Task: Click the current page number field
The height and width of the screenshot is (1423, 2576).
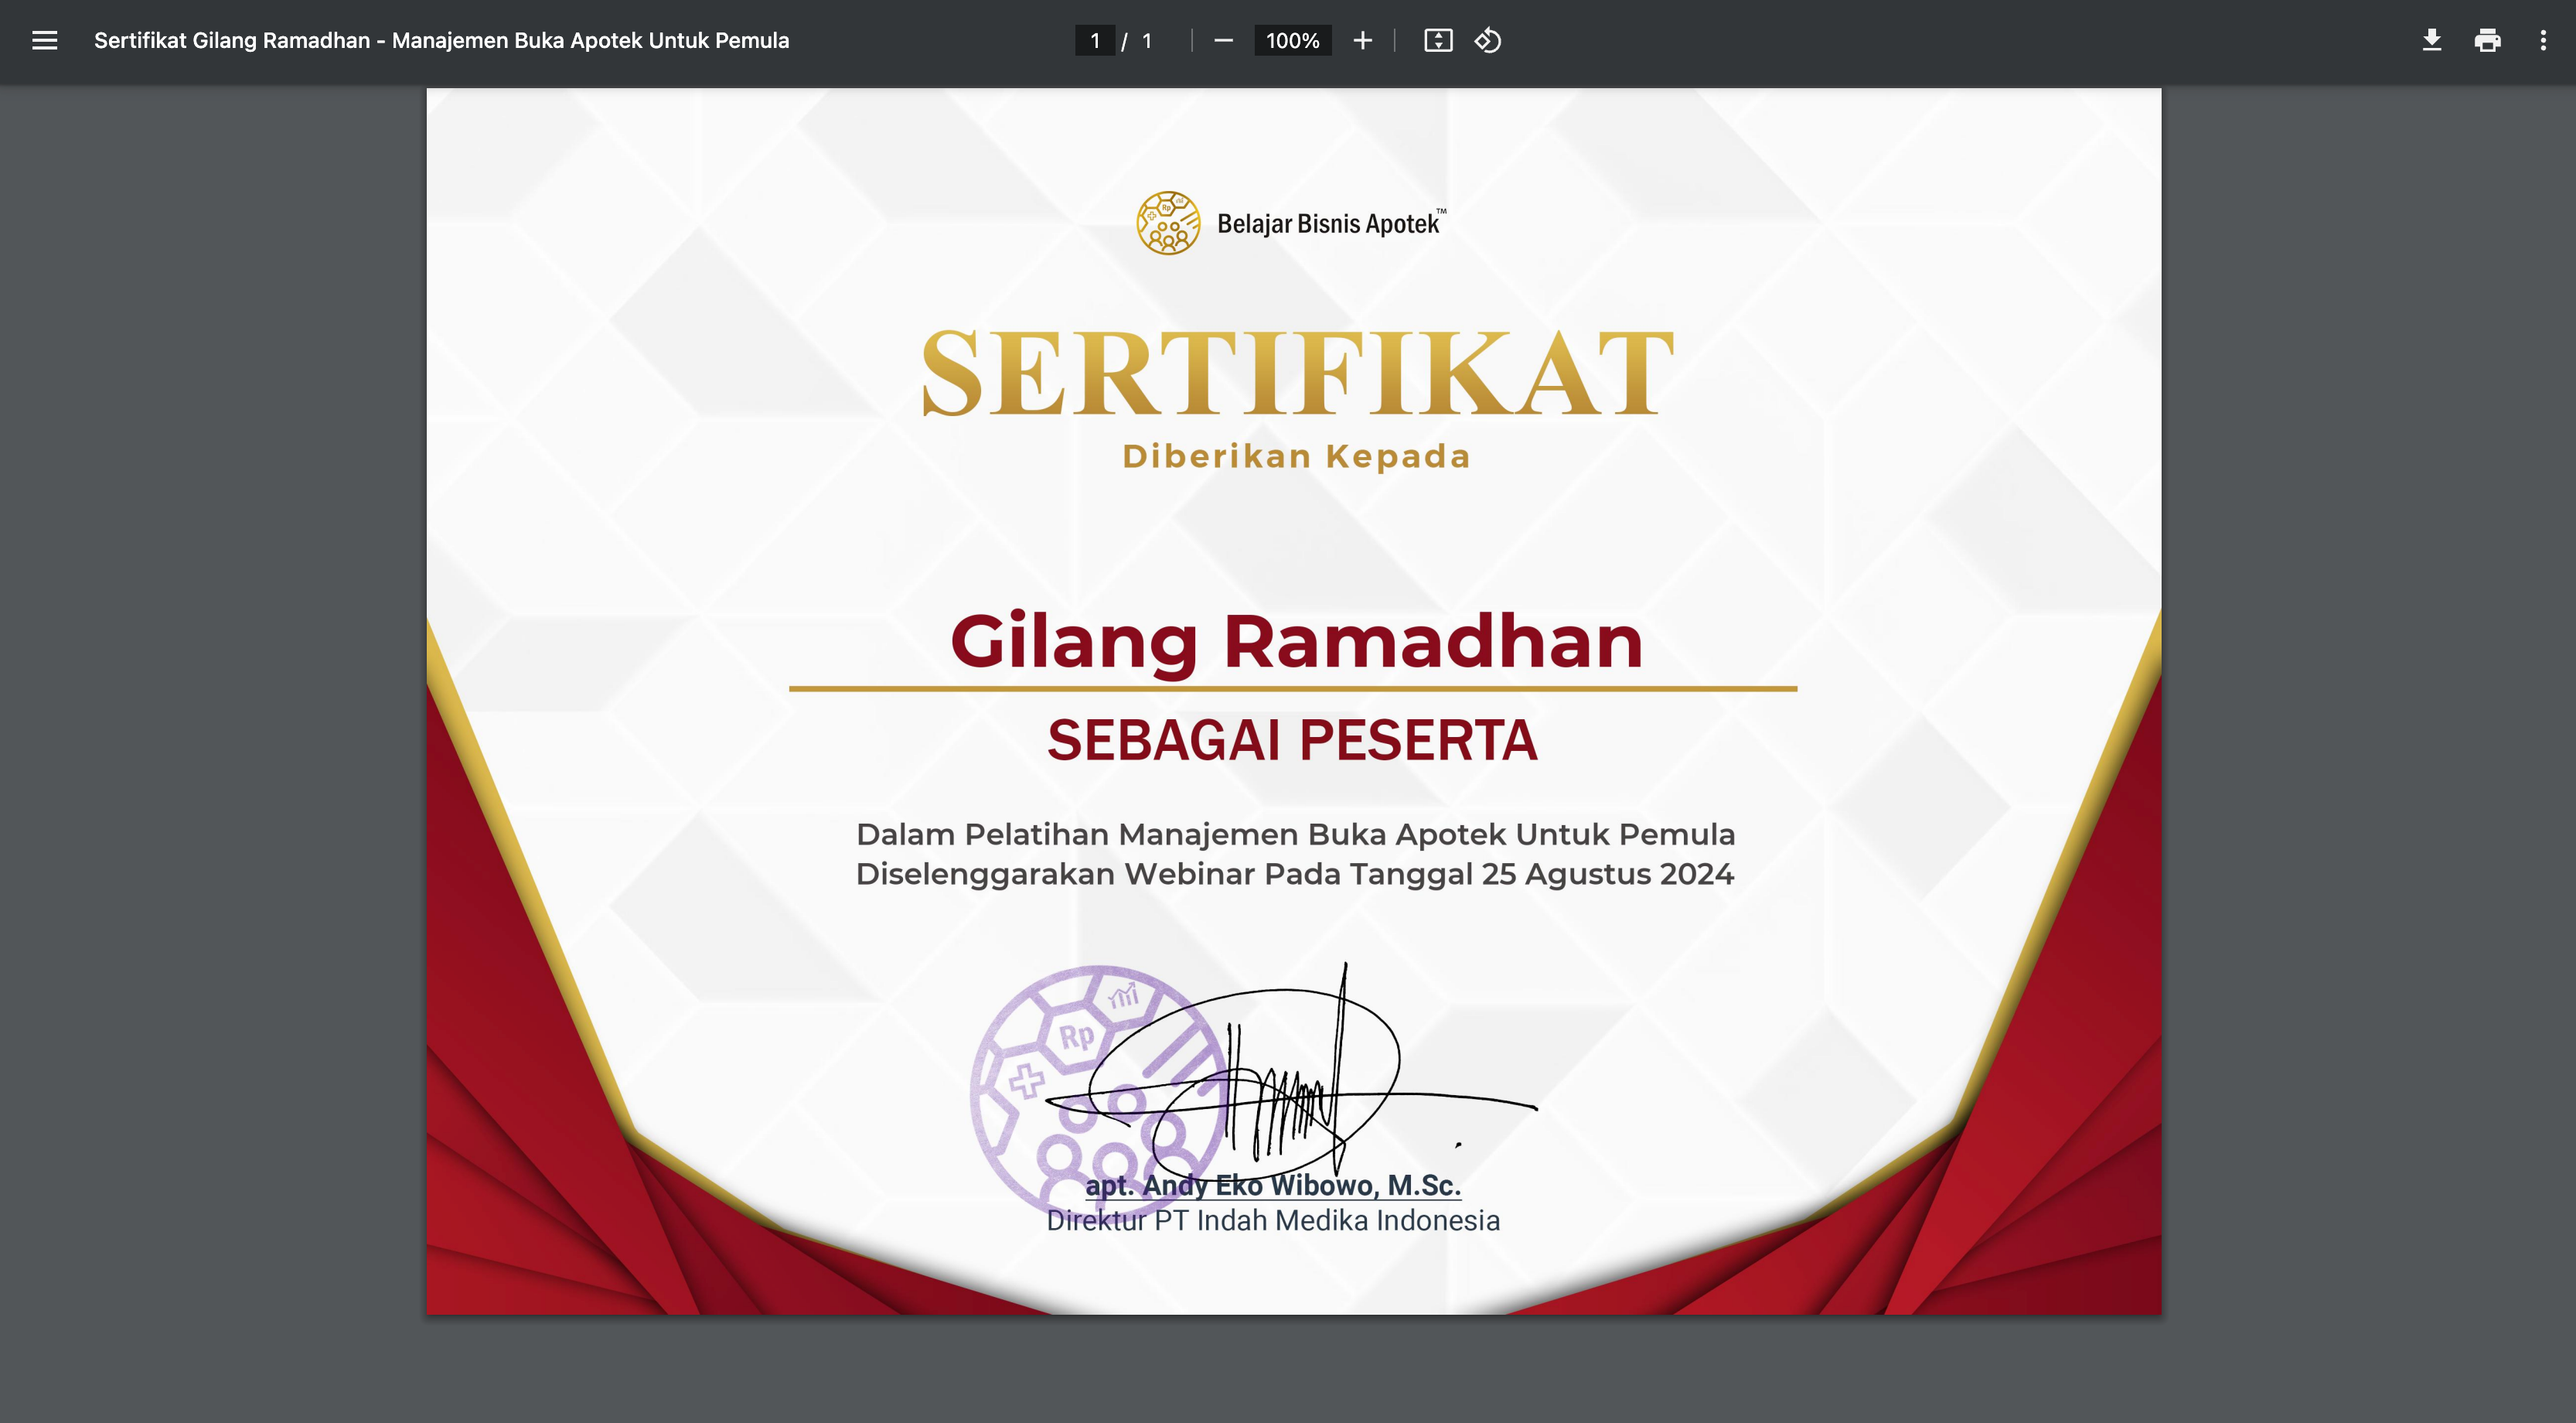Action: pos(1095,41)
